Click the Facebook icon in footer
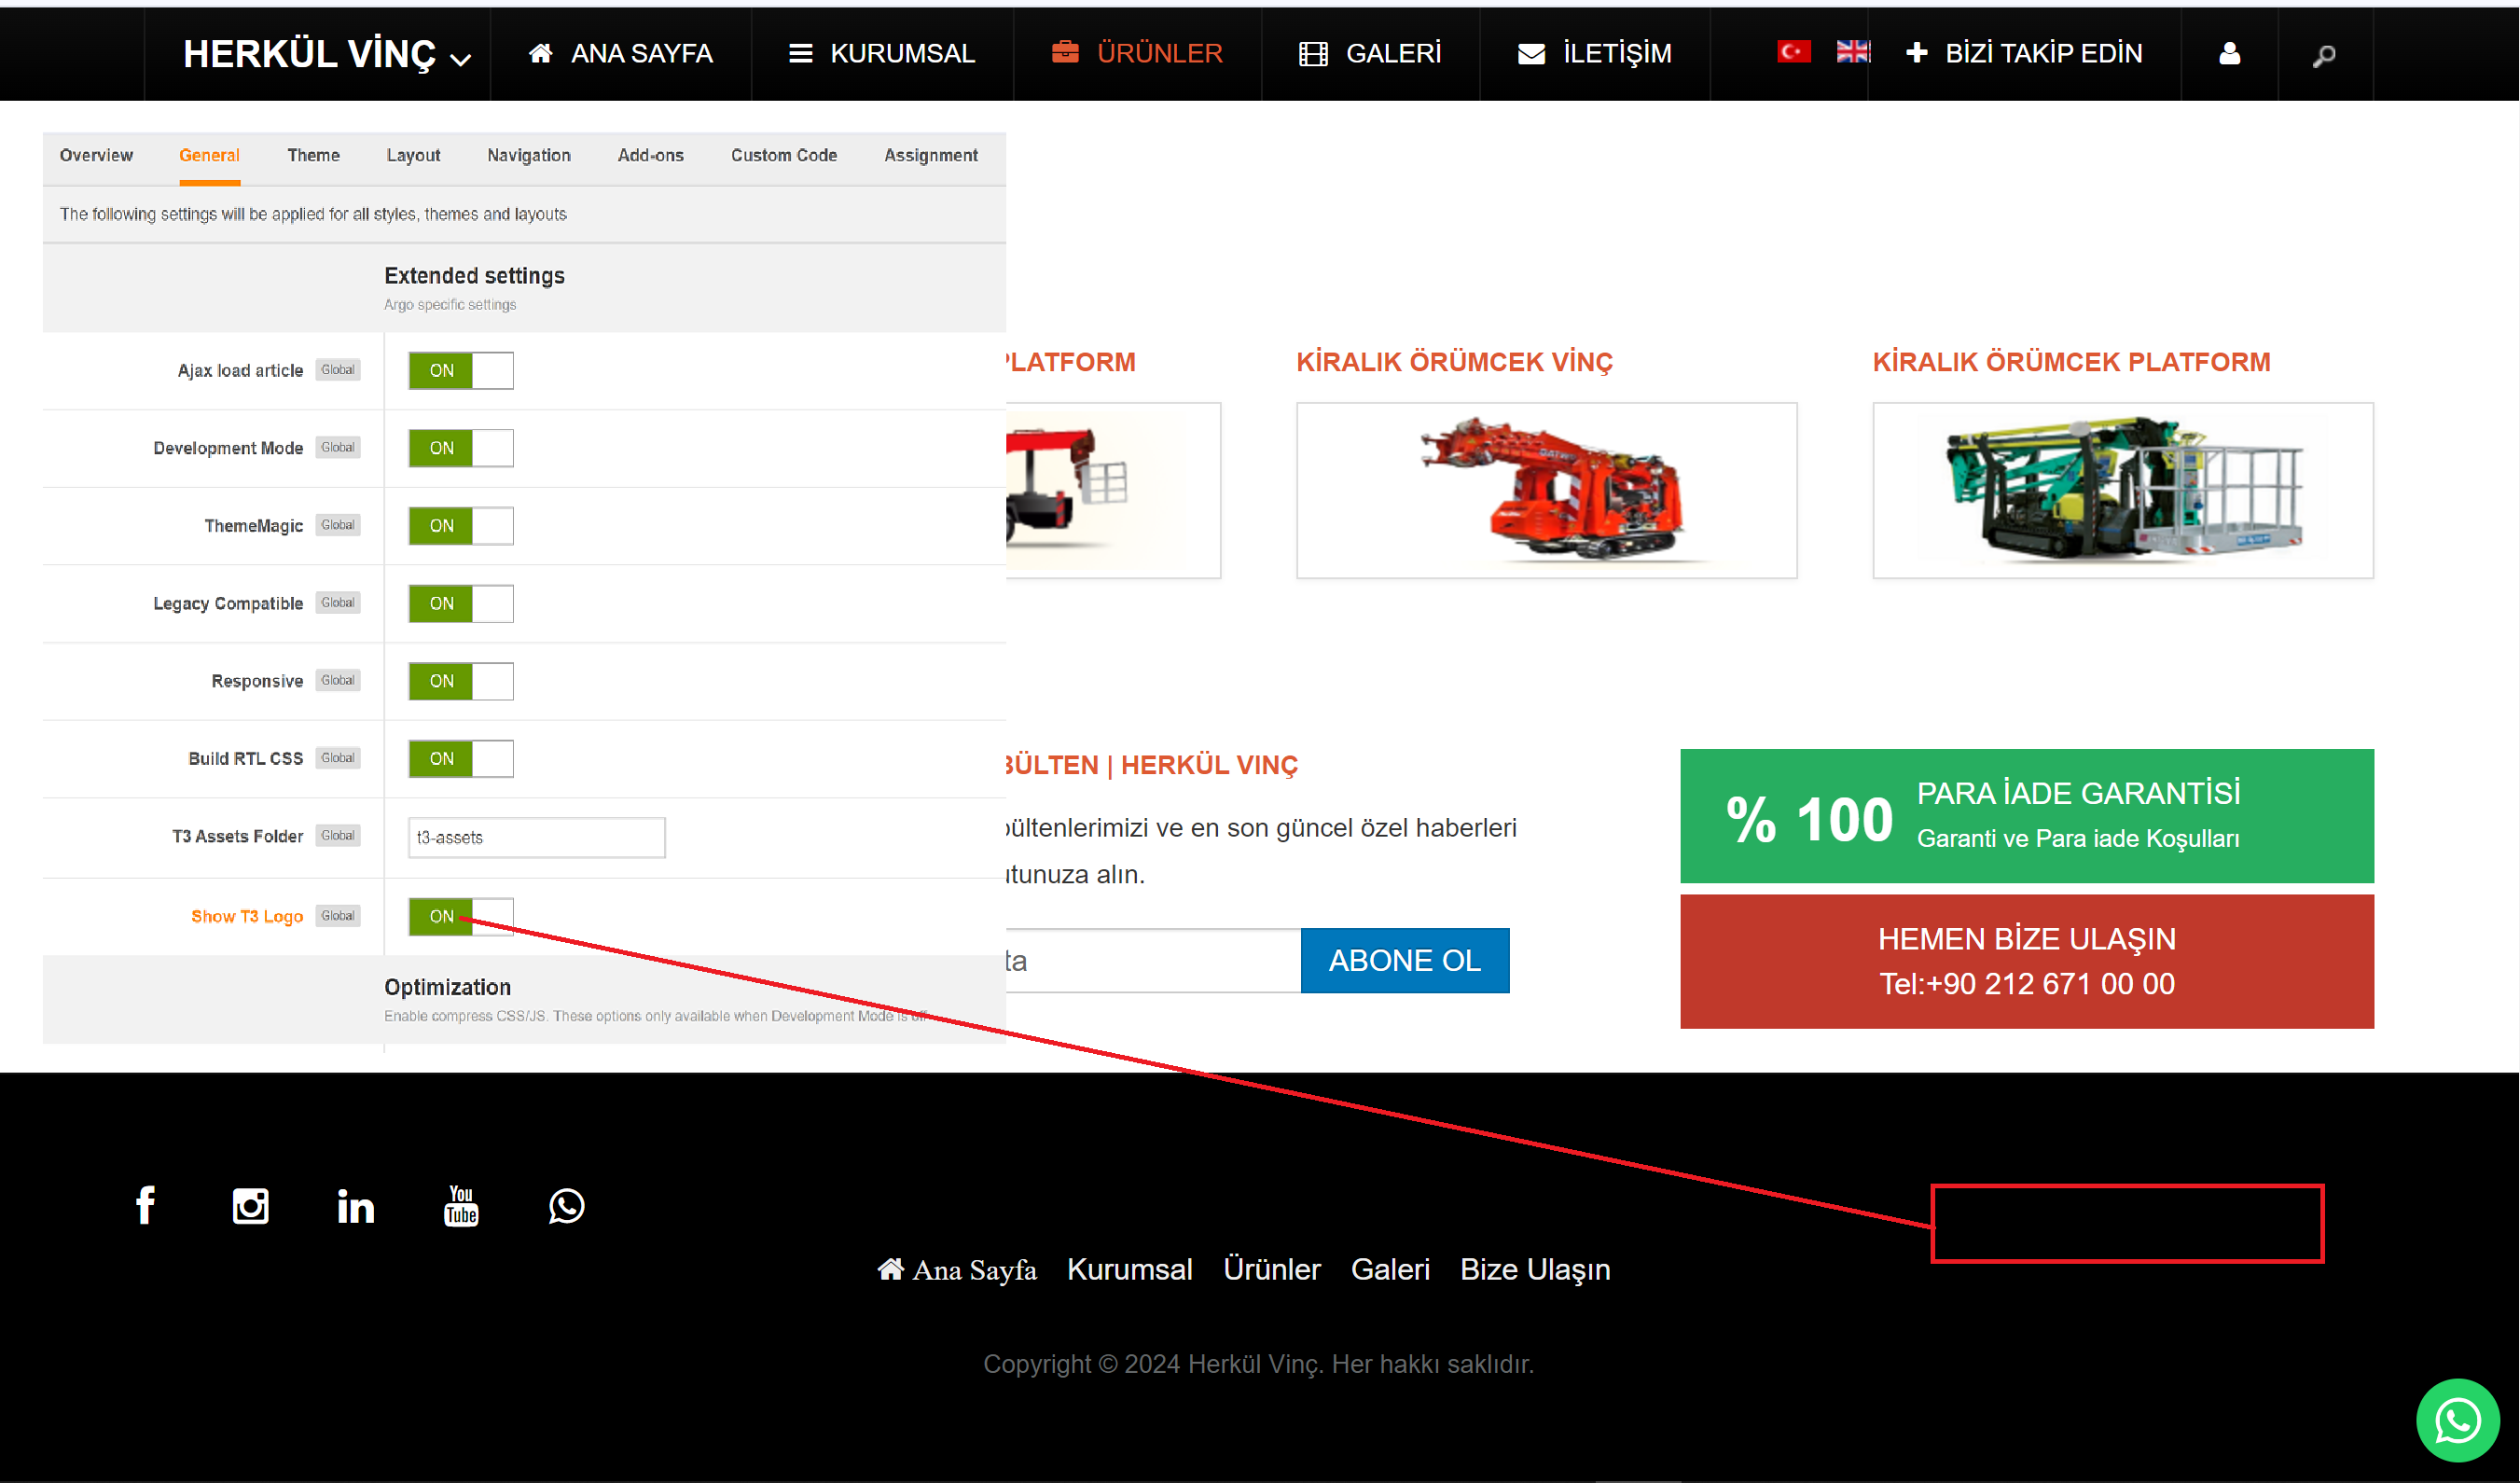The width and height of the screenshot is (2520, 1483). click(x=145, y=1205)
